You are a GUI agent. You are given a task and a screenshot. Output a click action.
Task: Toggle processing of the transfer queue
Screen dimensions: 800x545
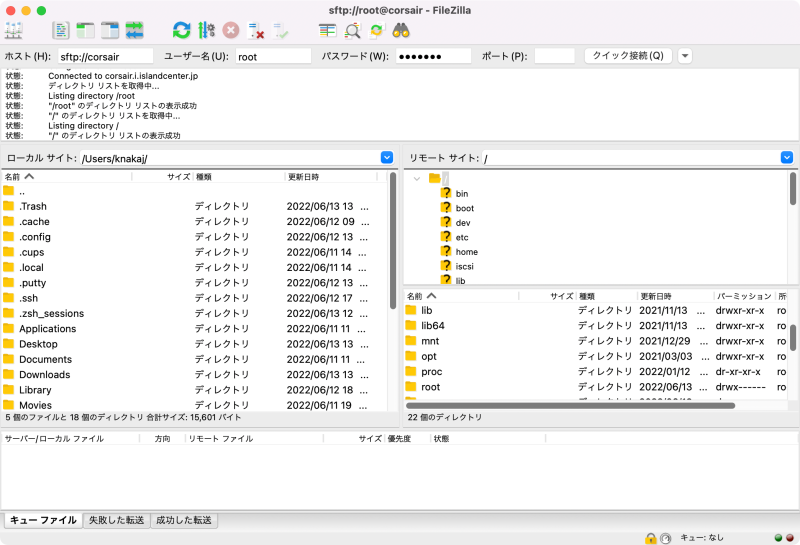coord(206,31)
